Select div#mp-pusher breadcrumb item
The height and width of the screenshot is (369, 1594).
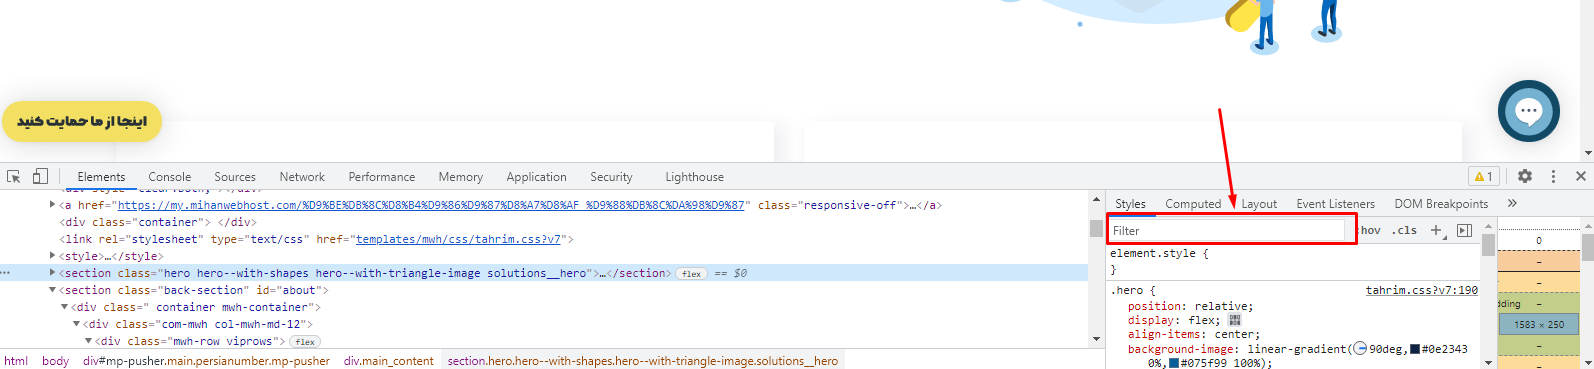(206, 361)
